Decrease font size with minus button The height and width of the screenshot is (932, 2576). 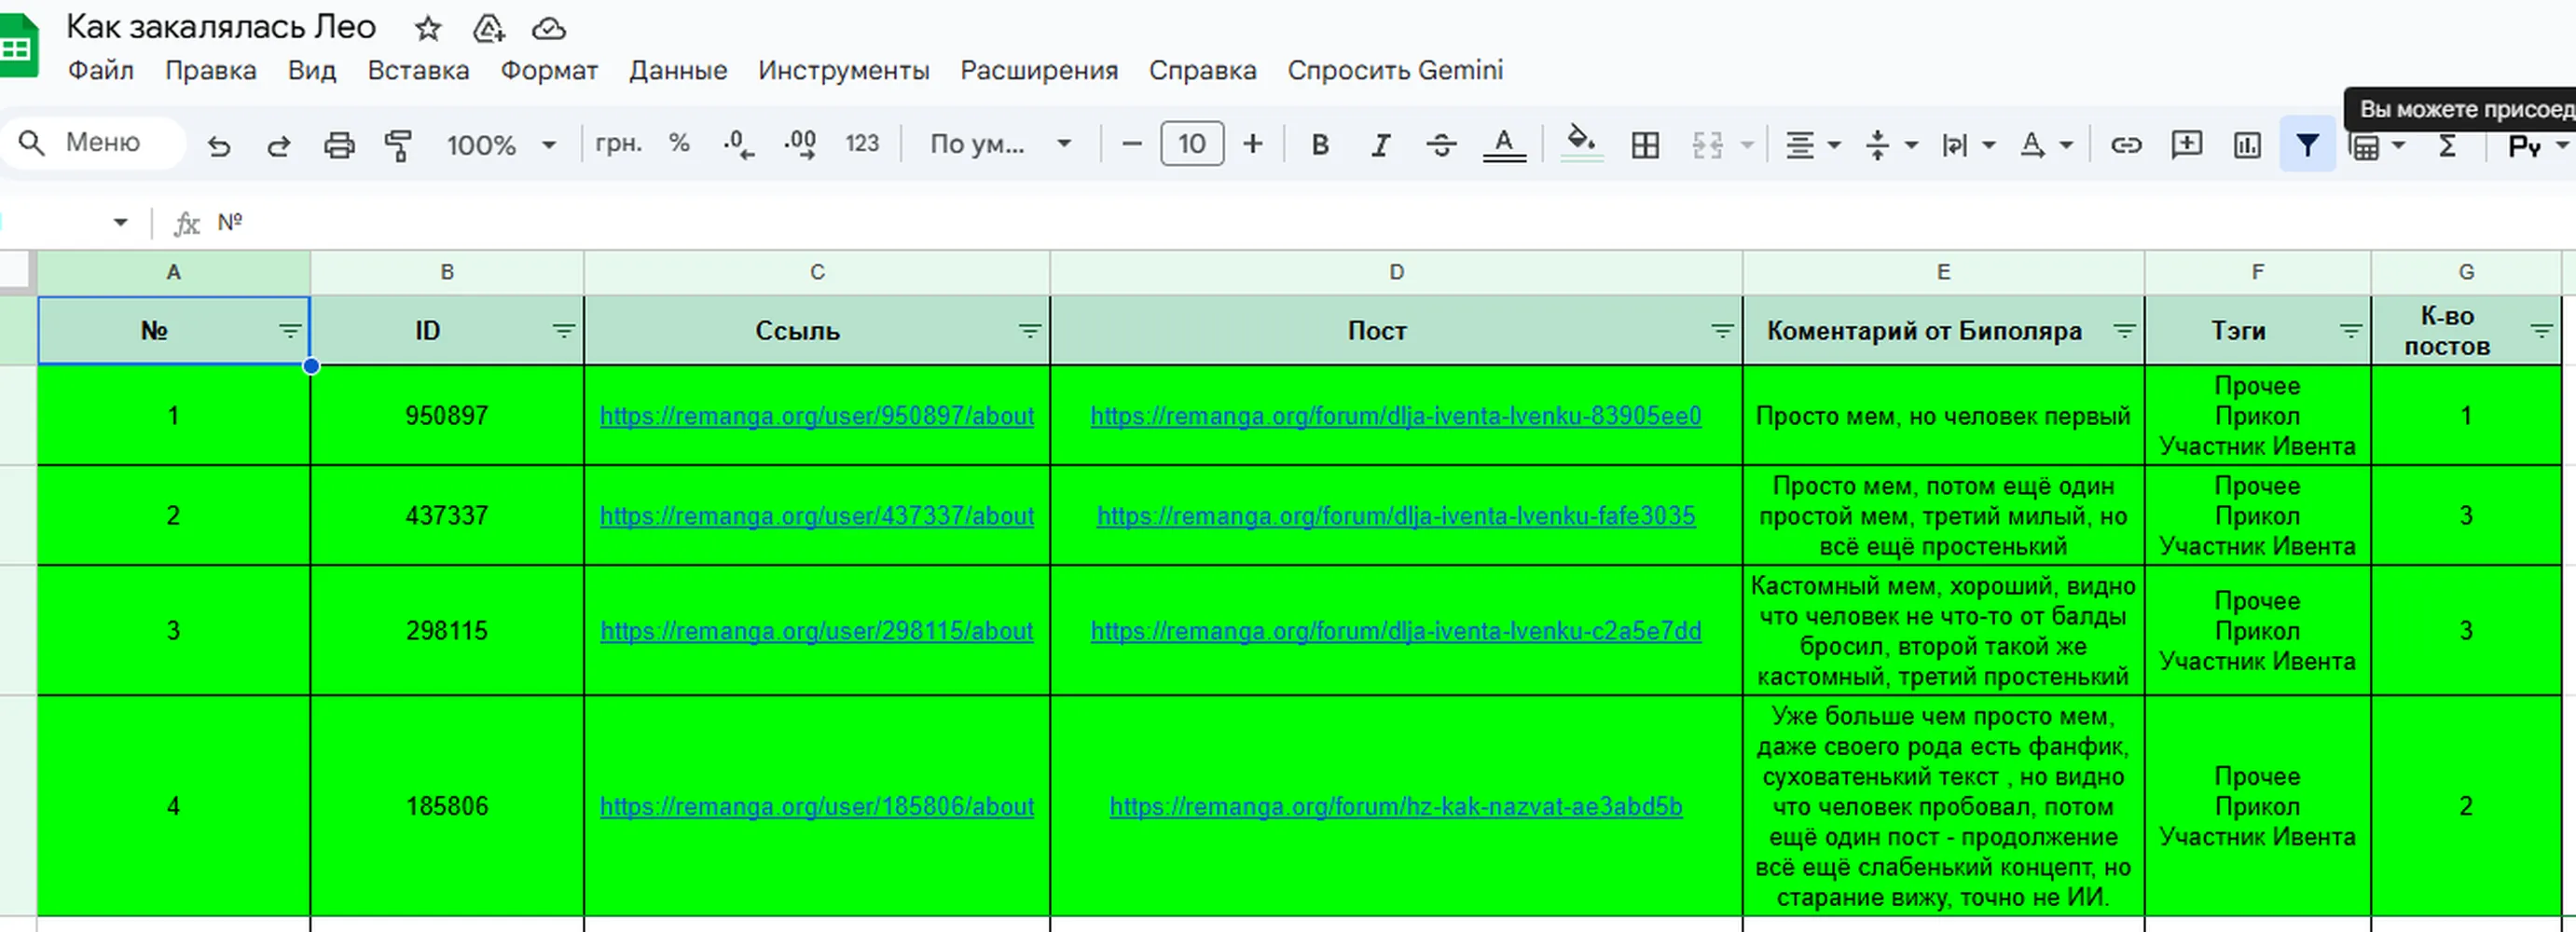click(1132, 144)
